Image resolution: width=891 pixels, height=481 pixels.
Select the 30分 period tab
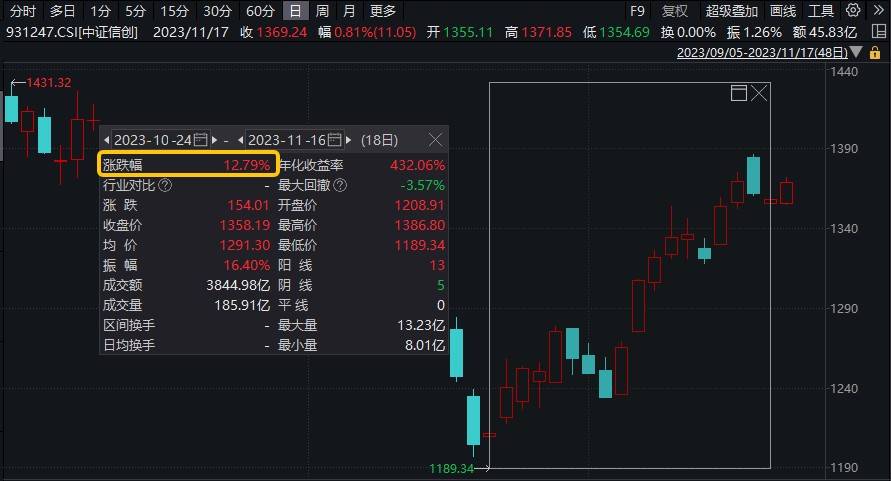pos(218,11)
